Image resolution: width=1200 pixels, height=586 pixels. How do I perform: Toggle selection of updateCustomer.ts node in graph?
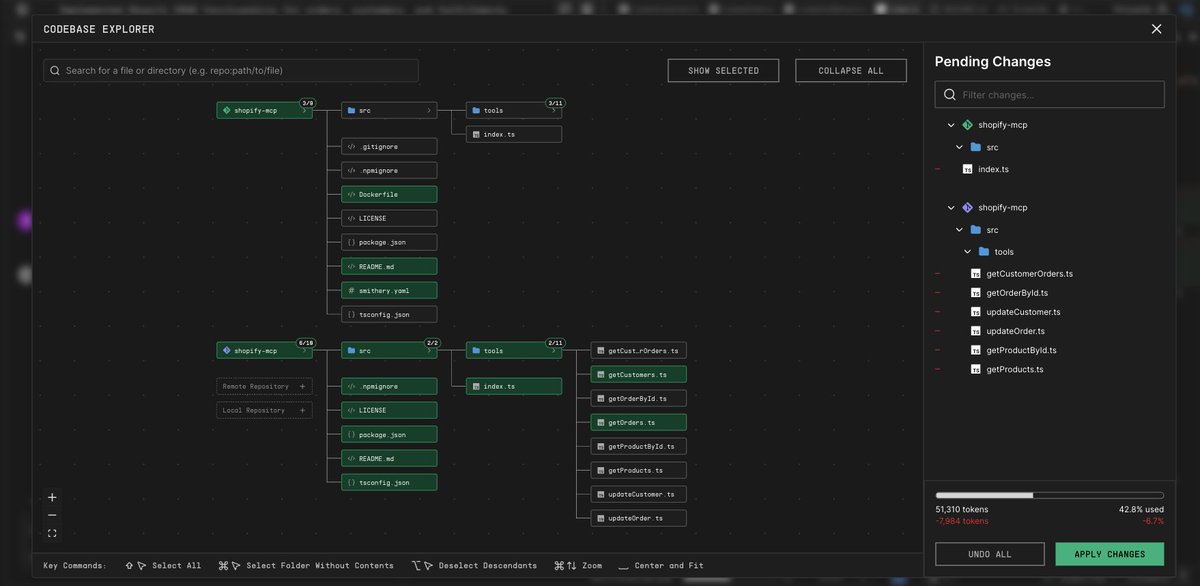[639, 494]
